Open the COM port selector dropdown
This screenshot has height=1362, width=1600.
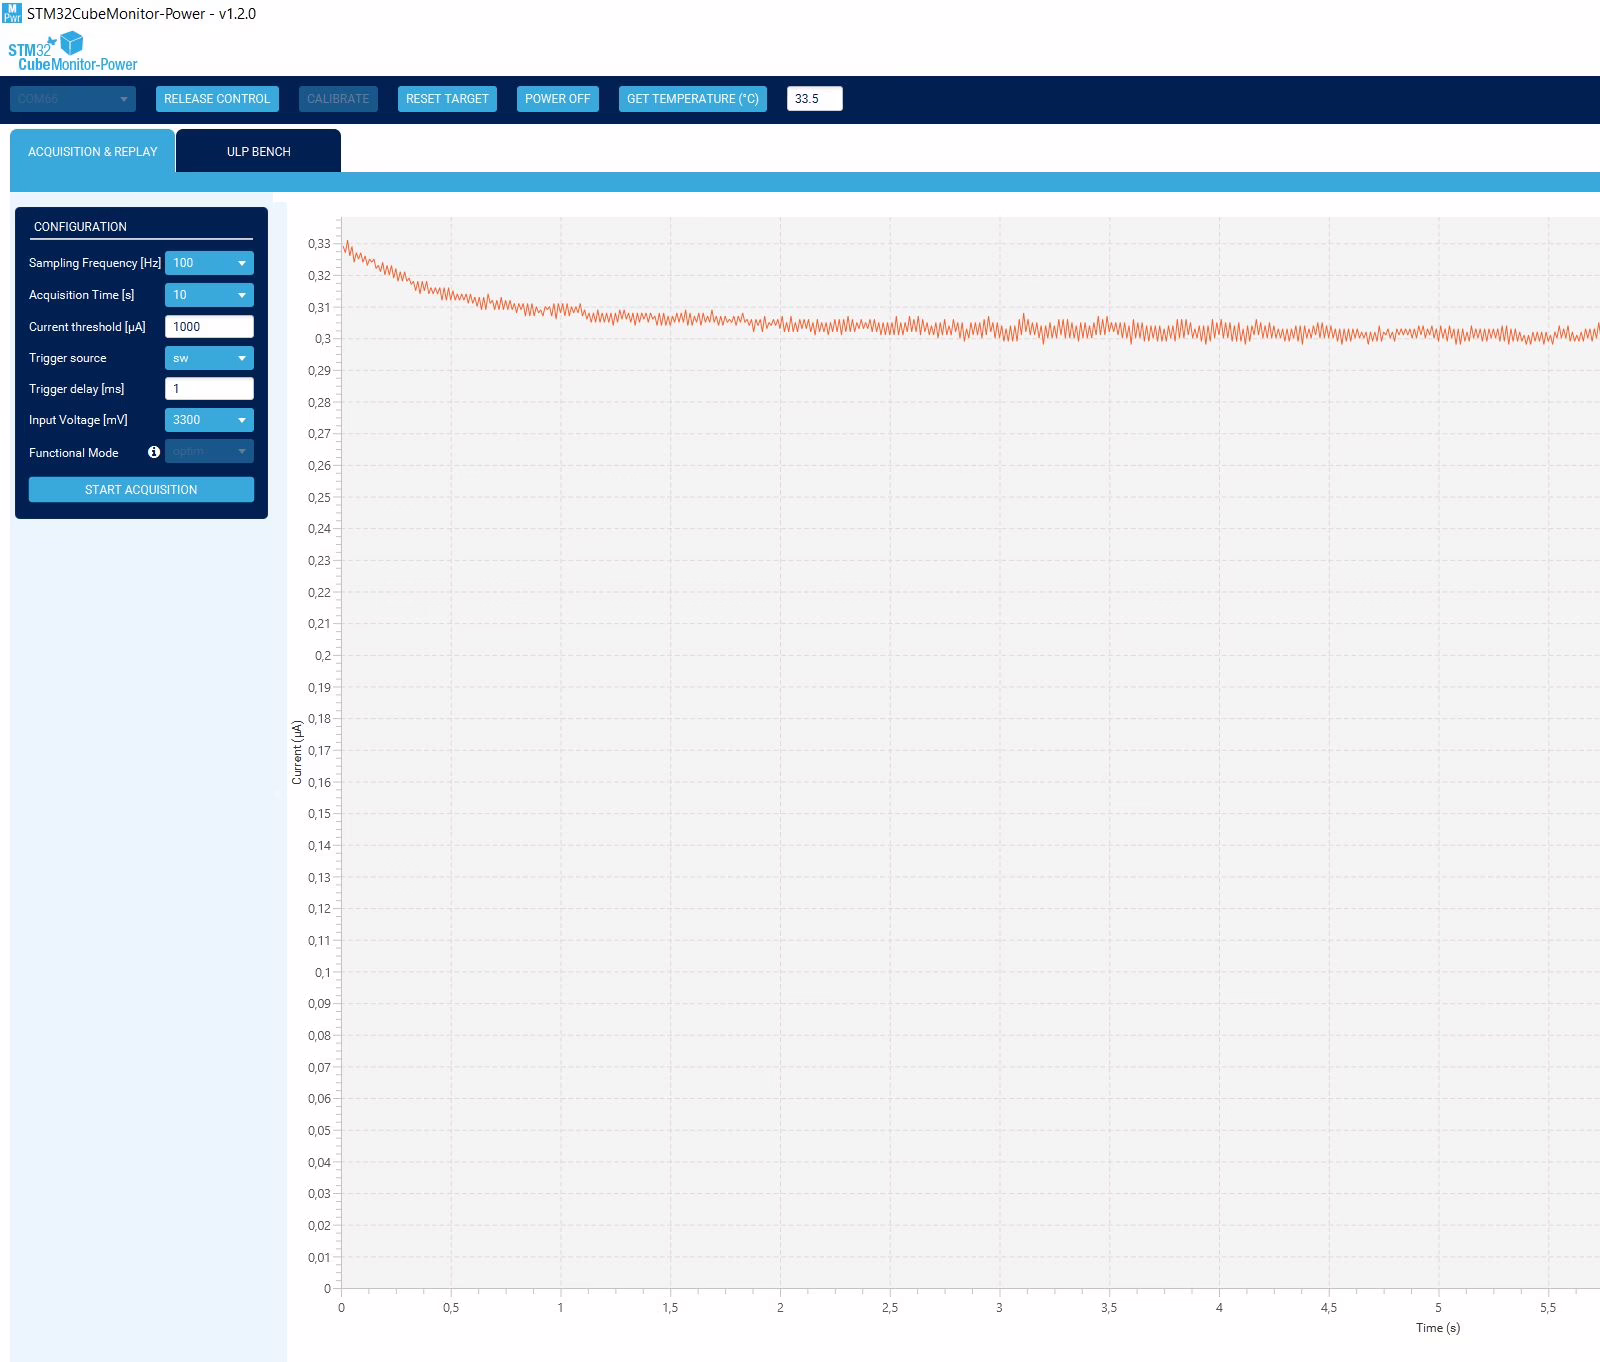[73, 99]
